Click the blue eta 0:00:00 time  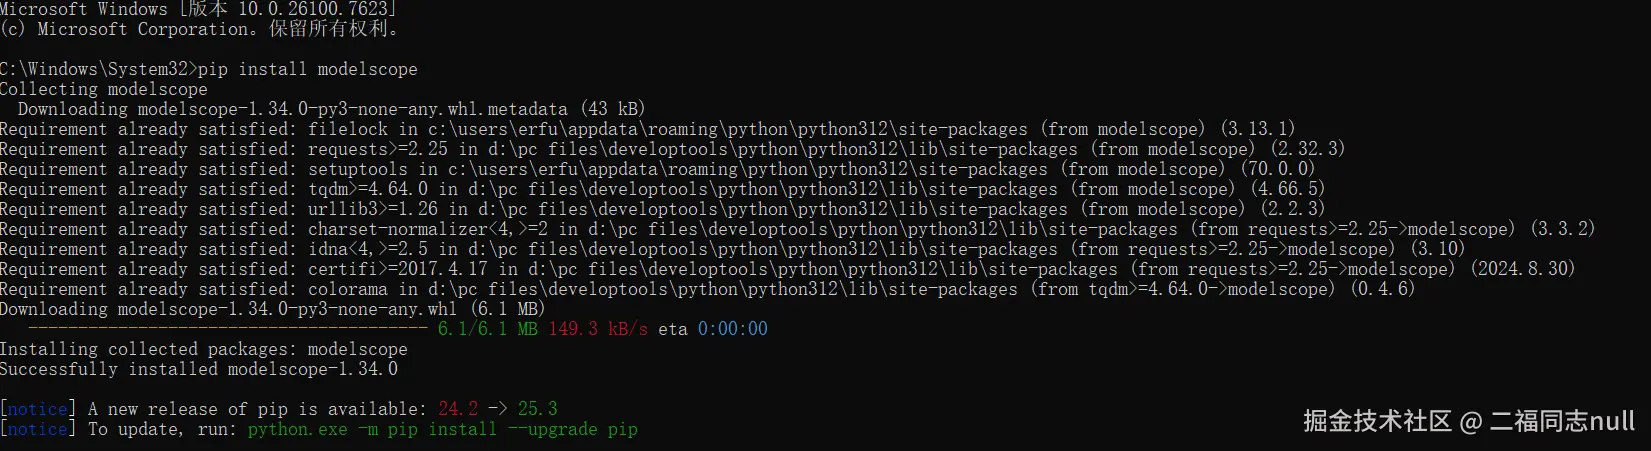click(x=732, y=329)
